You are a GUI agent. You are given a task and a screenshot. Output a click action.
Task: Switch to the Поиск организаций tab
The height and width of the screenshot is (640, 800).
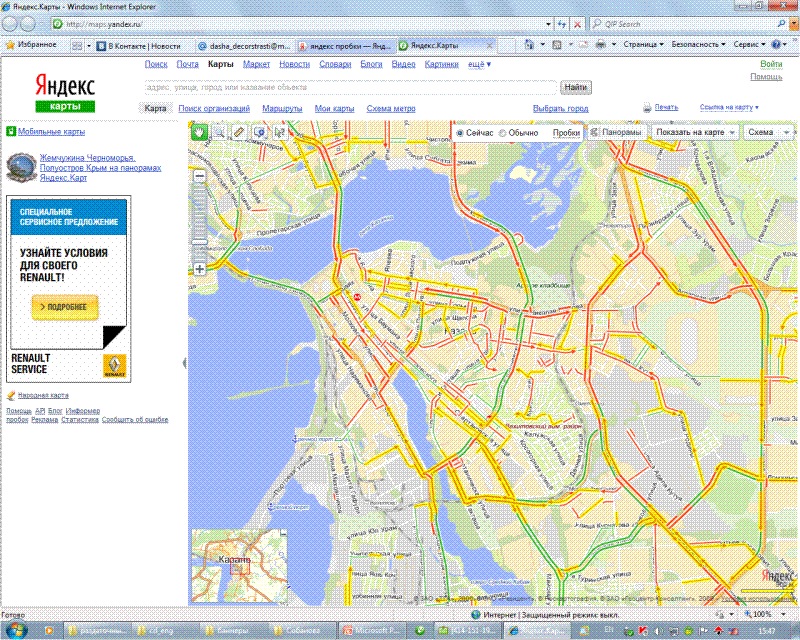tap(215, 108)
